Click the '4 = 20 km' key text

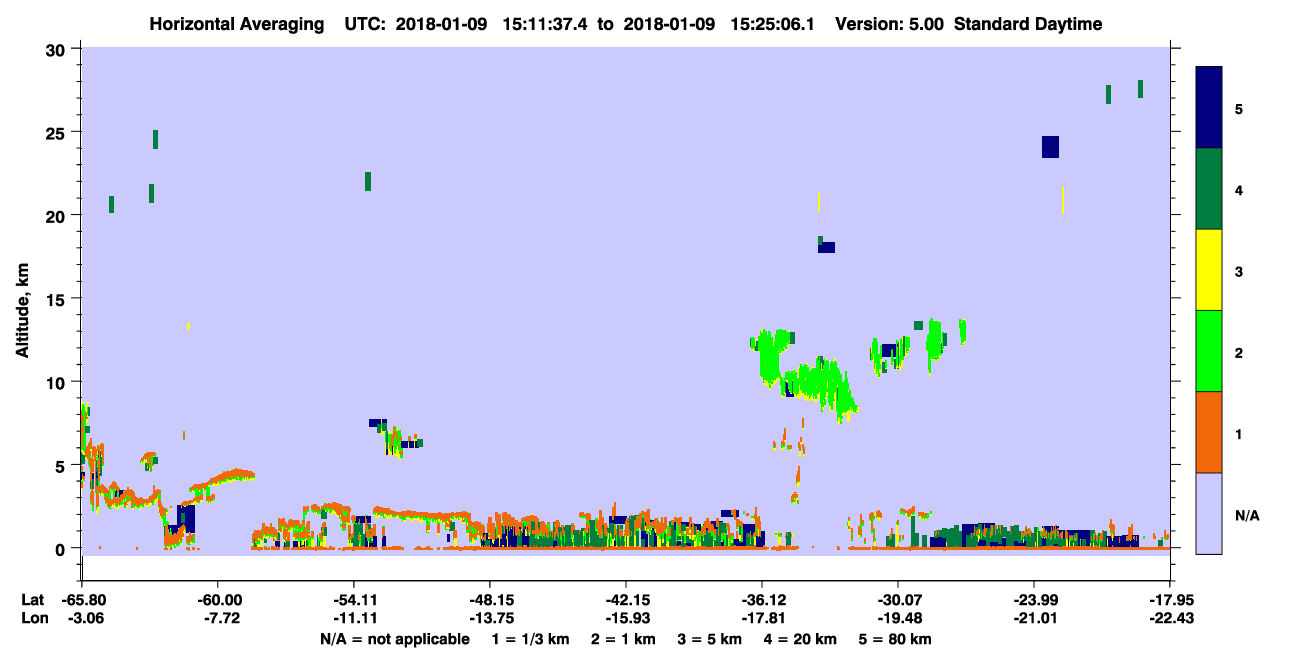[x=800, y=639]
